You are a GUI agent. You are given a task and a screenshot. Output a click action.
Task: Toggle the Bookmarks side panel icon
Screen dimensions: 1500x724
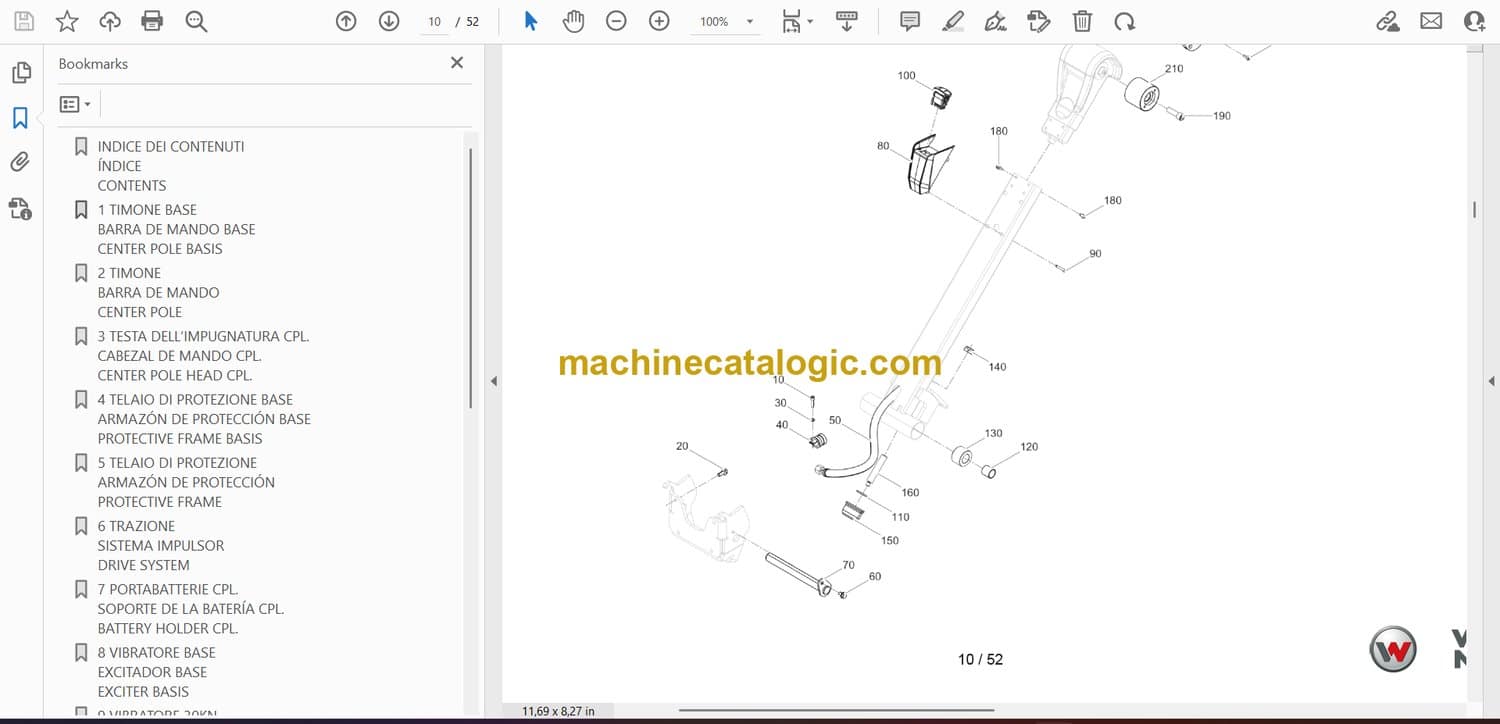[x=20, y=118]
